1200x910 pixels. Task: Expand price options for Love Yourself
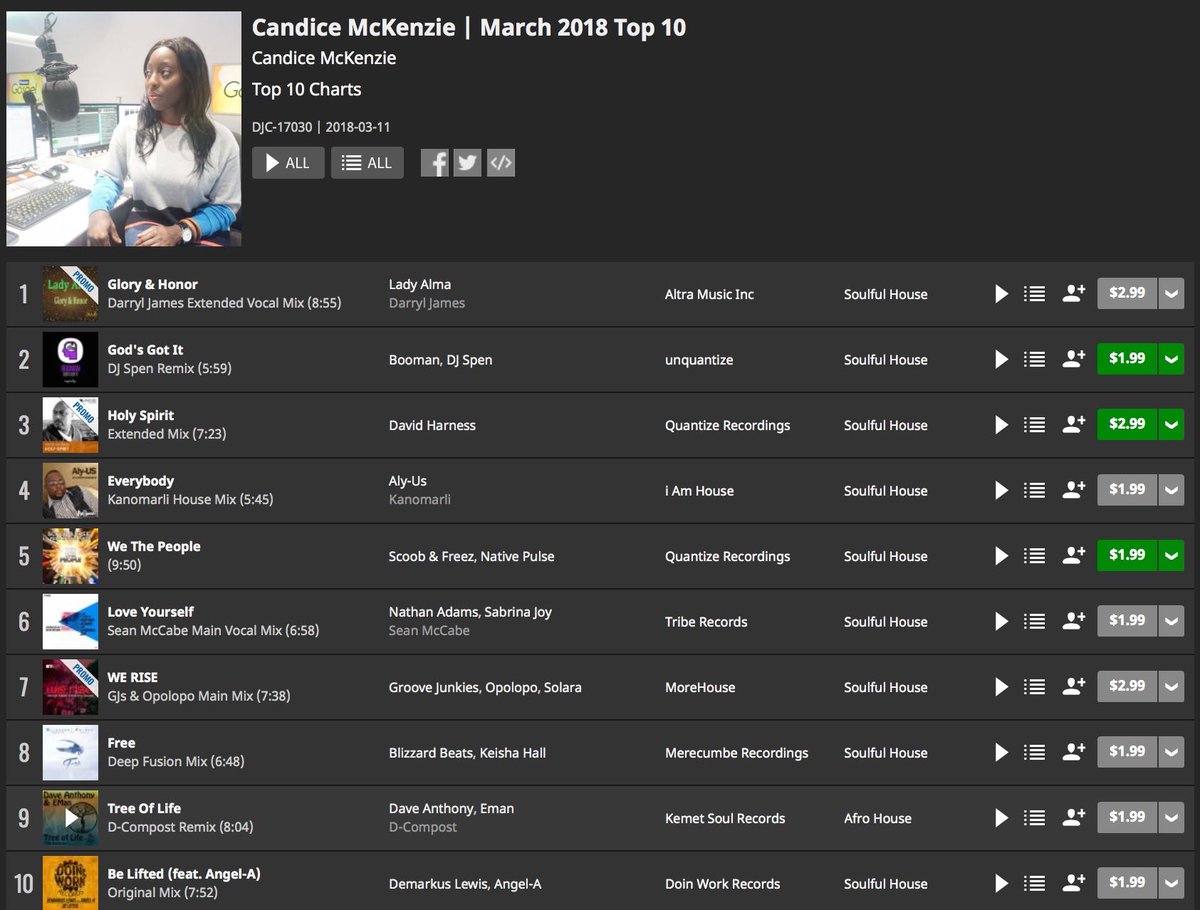[x=1171, y=621]
